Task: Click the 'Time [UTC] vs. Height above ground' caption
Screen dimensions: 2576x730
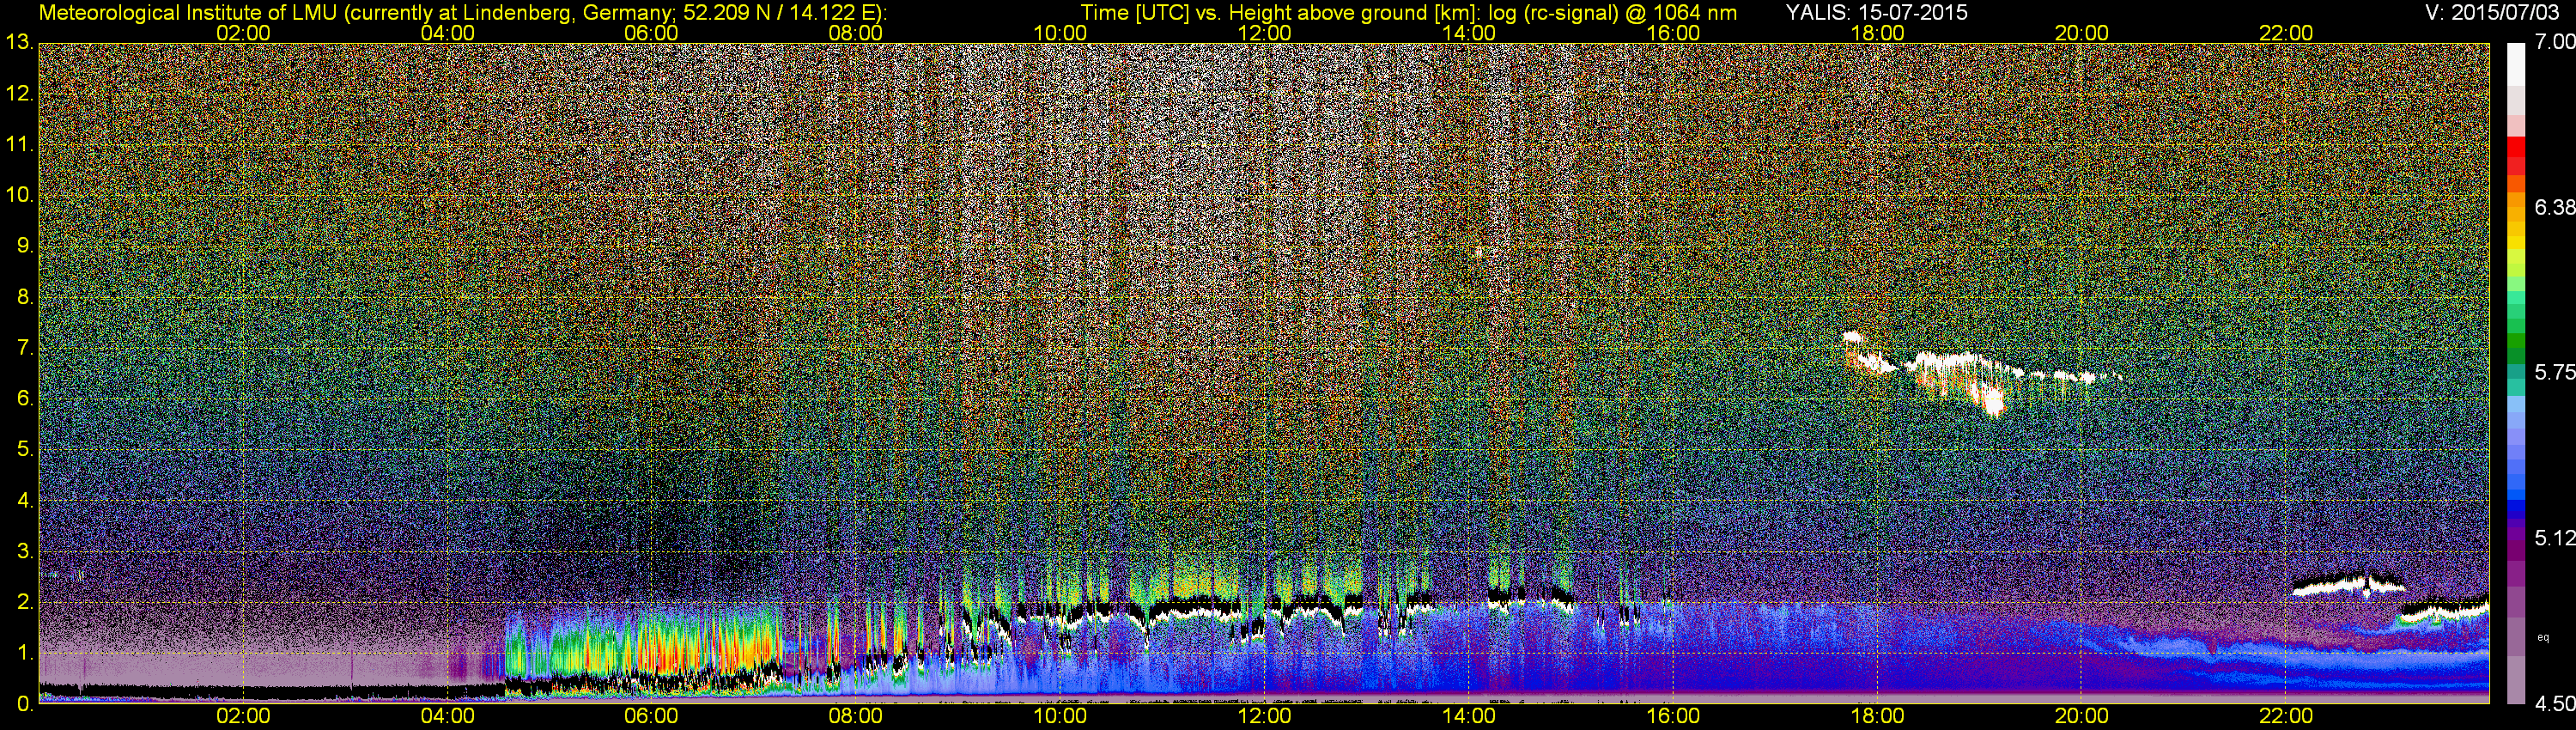Action: click(x=1408, y=12)
